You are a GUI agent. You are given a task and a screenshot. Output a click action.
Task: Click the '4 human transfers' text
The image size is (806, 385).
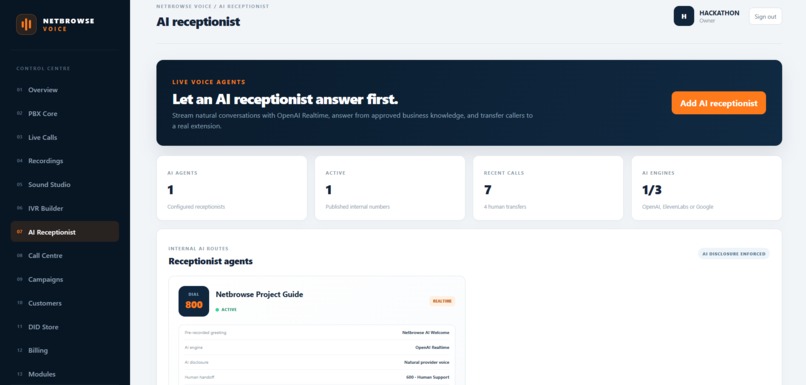coord(505,207)
